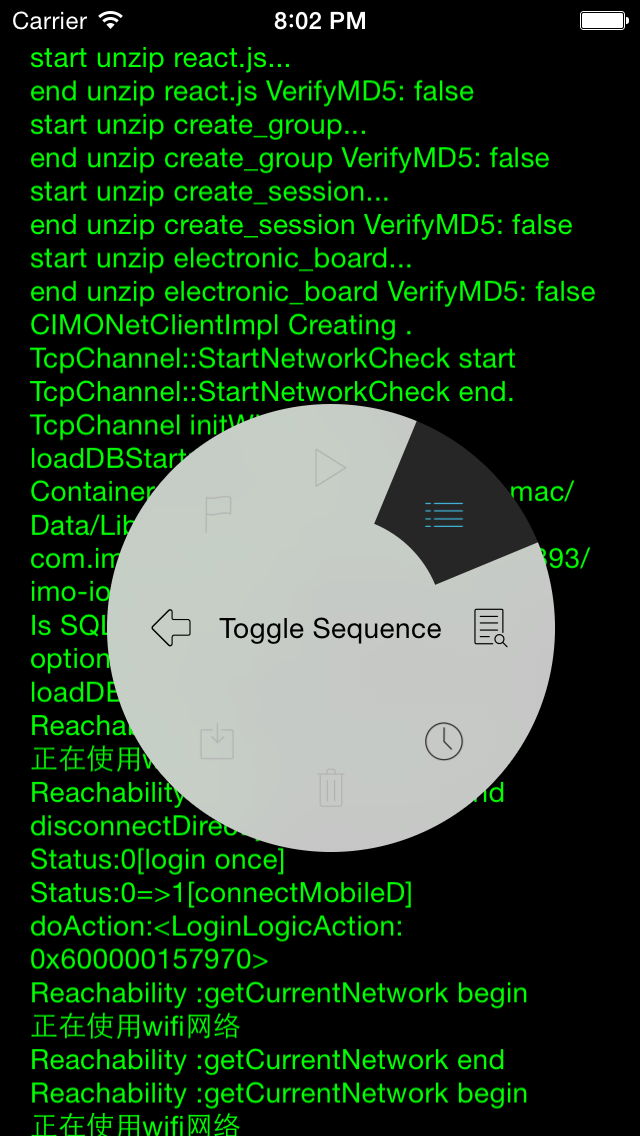The image size is (640, 1136).
Task: Select the Play icon in the radial menu
Action: [x=330, y=467]
